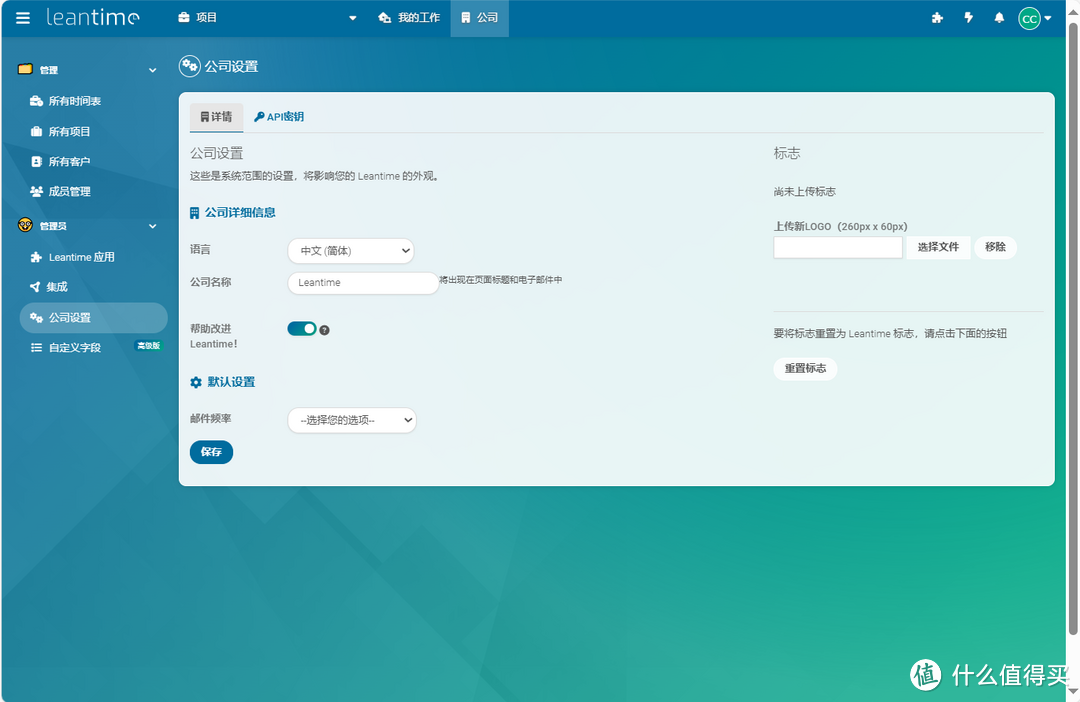Open the 邮件频率 selection dropdown
The height and width of the screenshot is (702, 1080).
(x=351, y=420)
